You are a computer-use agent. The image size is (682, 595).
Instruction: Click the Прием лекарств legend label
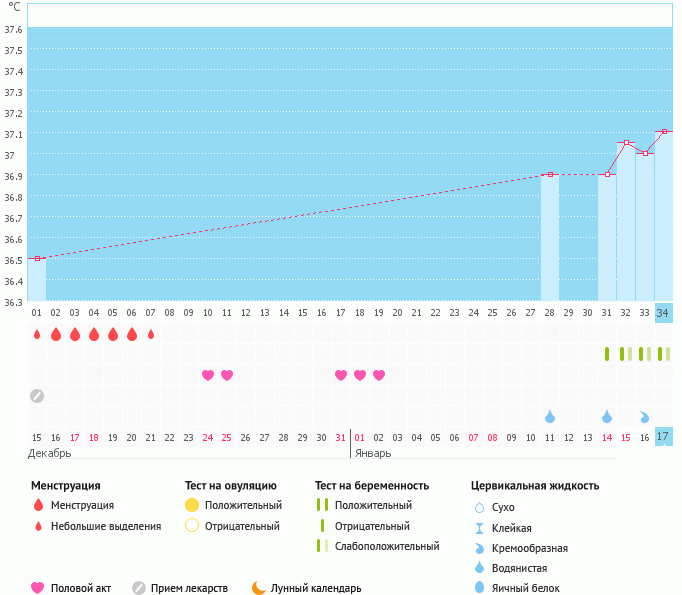[189, 588]
